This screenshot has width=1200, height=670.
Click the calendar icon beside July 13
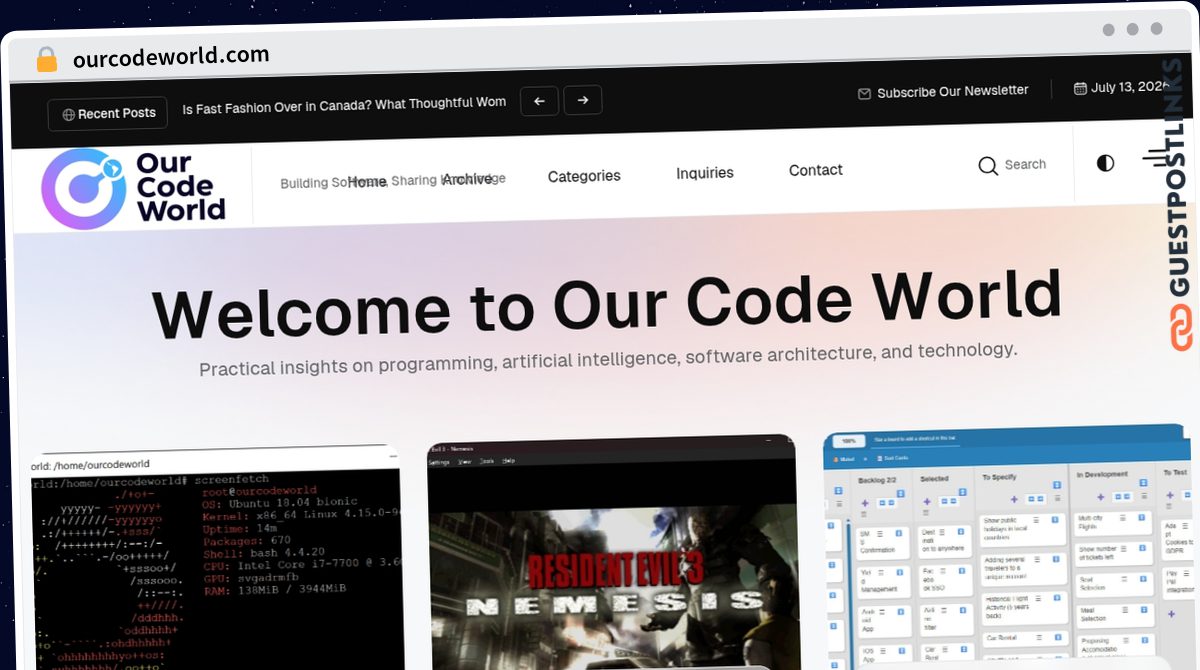pyautogui.click(x=1080, y=88)
